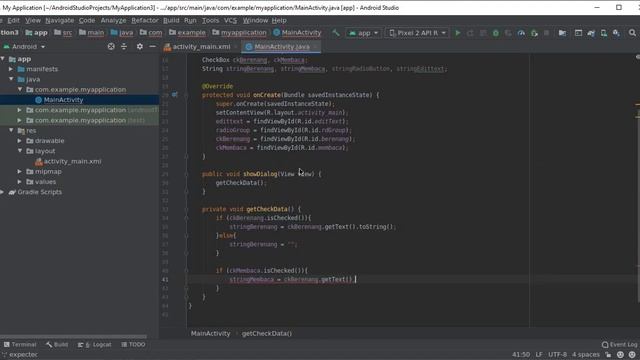This screenshot has height=360, width=640.
Task: Open the Build menu
Action: (171, 20)
